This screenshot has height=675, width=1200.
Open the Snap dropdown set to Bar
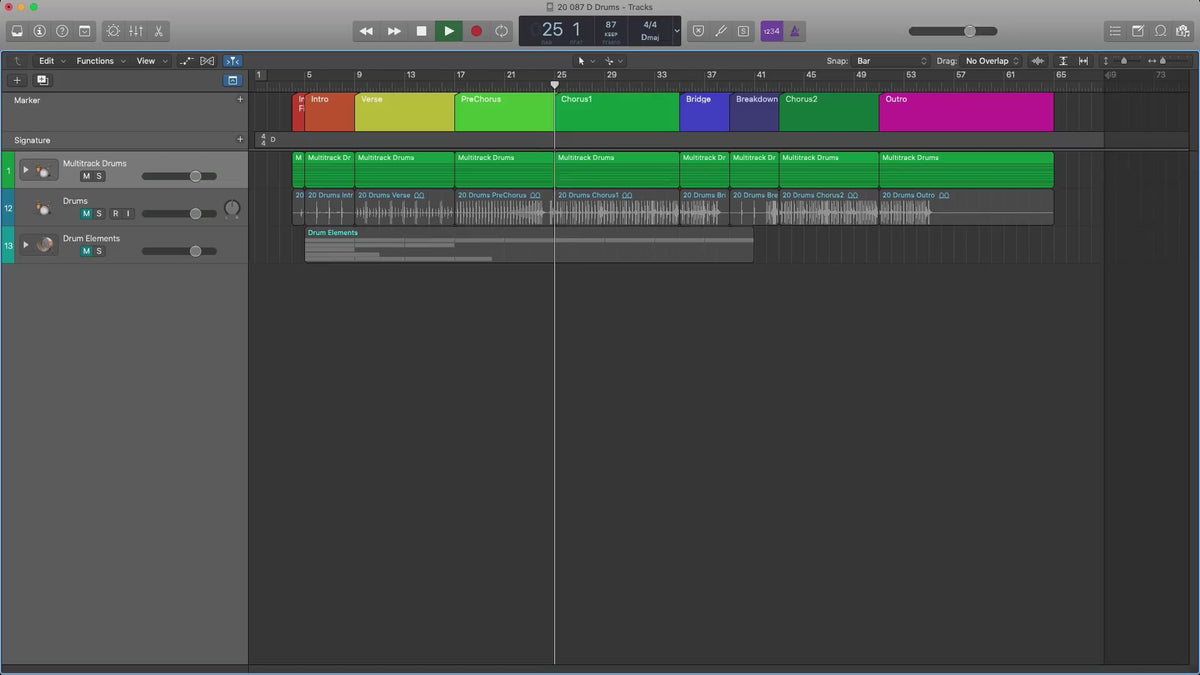pos(891,61)
